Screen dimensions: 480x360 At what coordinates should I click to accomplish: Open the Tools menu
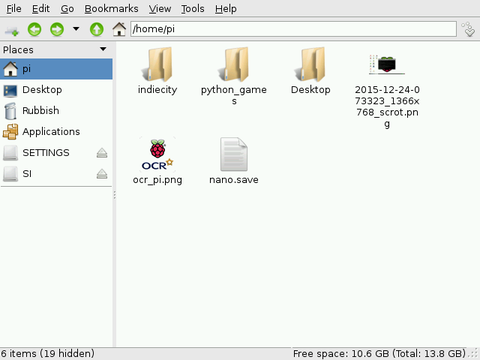click(x=193, y=8)
